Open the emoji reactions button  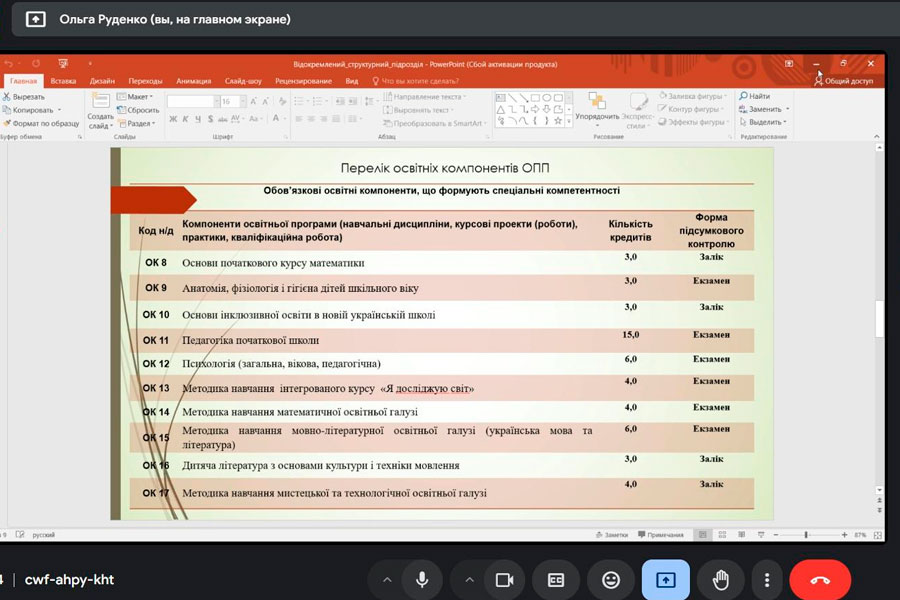tap(610, 580)
